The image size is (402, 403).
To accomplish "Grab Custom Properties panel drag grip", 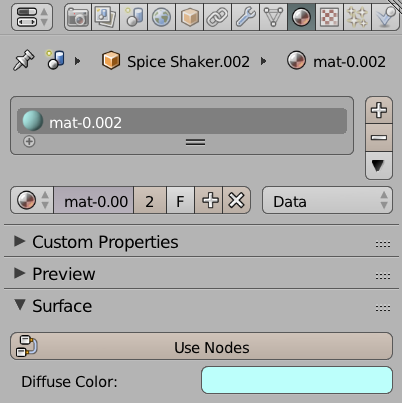I will pyautogui.click(x=383, y=244).
